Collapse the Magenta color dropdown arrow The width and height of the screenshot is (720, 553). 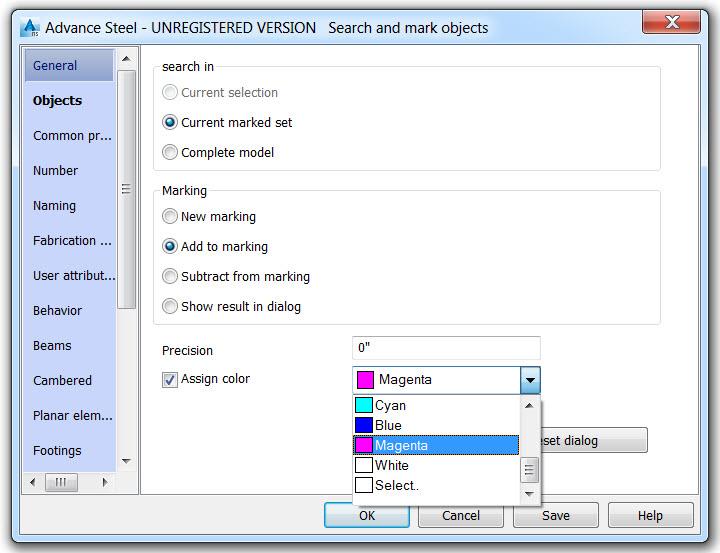[x=530, y=380]
